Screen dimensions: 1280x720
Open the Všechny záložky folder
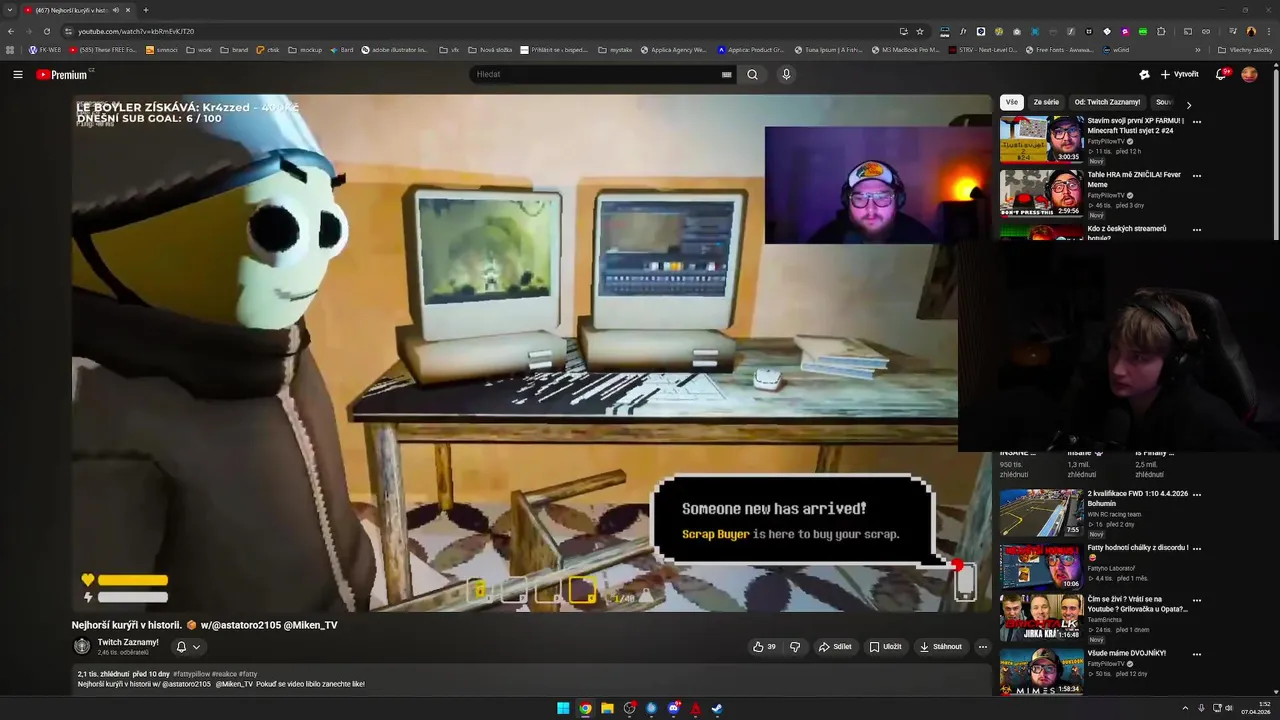click(x=1245, y=49)
